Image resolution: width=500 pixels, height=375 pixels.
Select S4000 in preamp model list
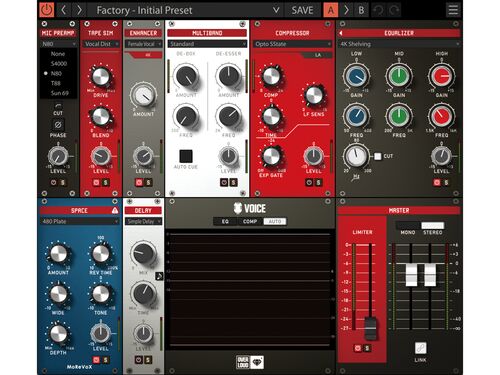[59, 63]
